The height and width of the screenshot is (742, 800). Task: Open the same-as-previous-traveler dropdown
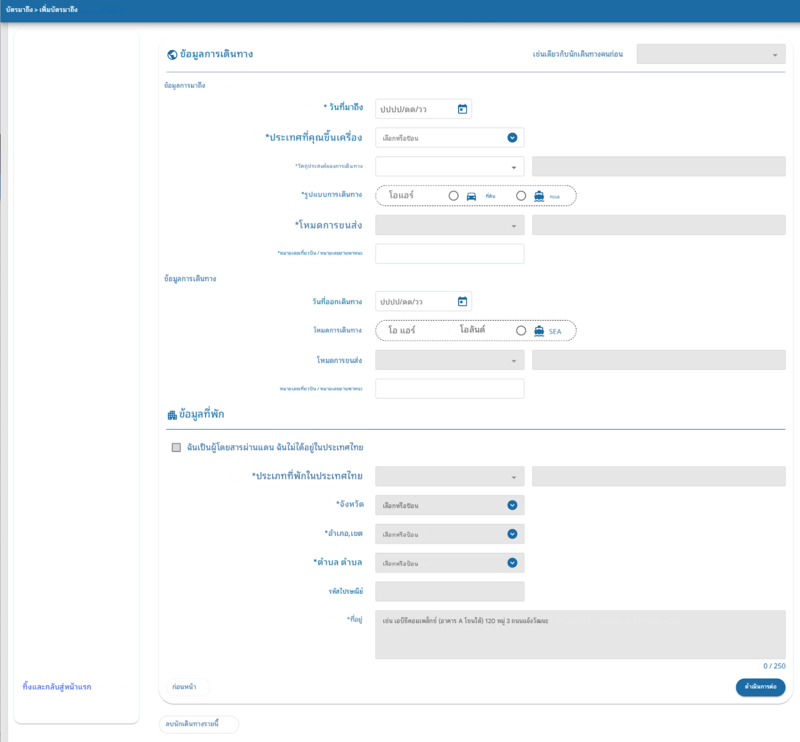(x=710, y=54)
